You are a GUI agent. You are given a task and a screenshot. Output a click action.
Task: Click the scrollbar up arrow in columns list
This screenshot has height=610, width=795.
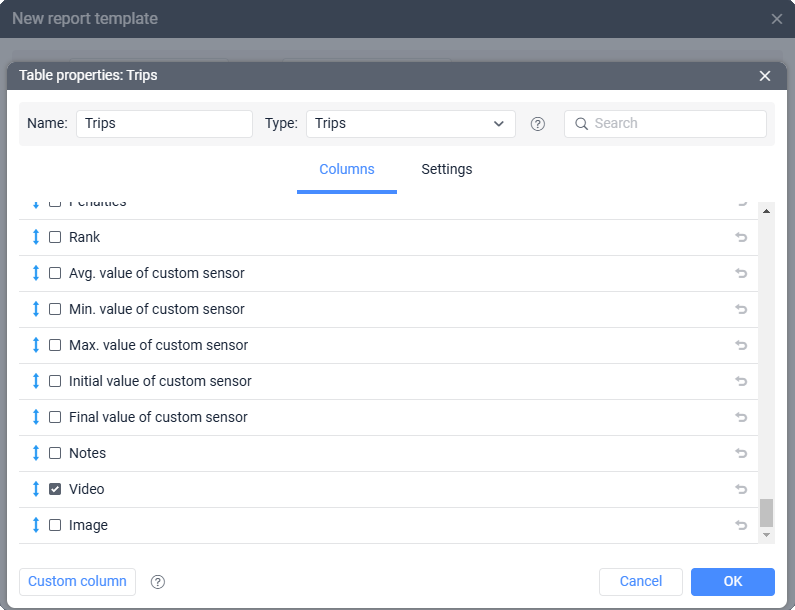[767, 210]
